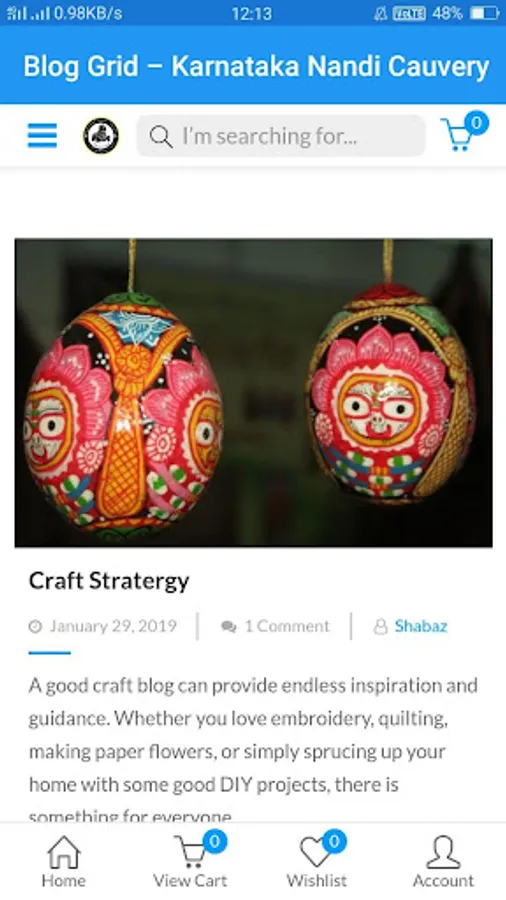Image resolution: width=506 pixels, height=900 pixels.
Task: Open the Wishlist heart icon
Action: pyautogui.click(x=315, y=852)
